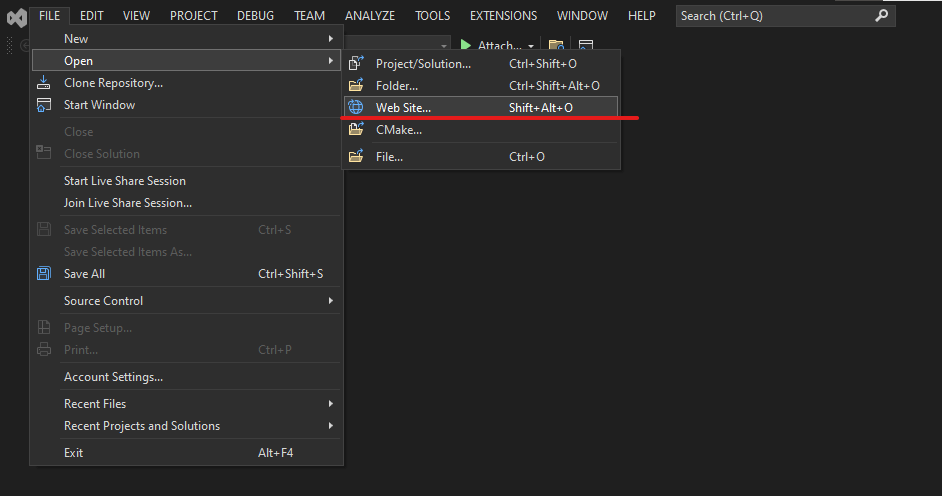Screen dimensions: 942x496
Task: Open the TOOLS menu
Action: pos(433,16)
